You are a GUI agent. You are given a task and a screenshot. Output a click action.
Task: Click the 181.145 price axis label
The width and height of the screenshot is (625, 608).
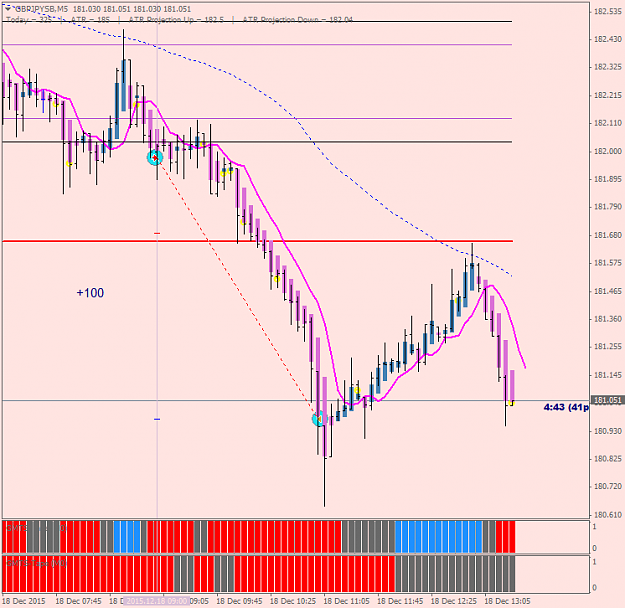click(x=608, y=375)
